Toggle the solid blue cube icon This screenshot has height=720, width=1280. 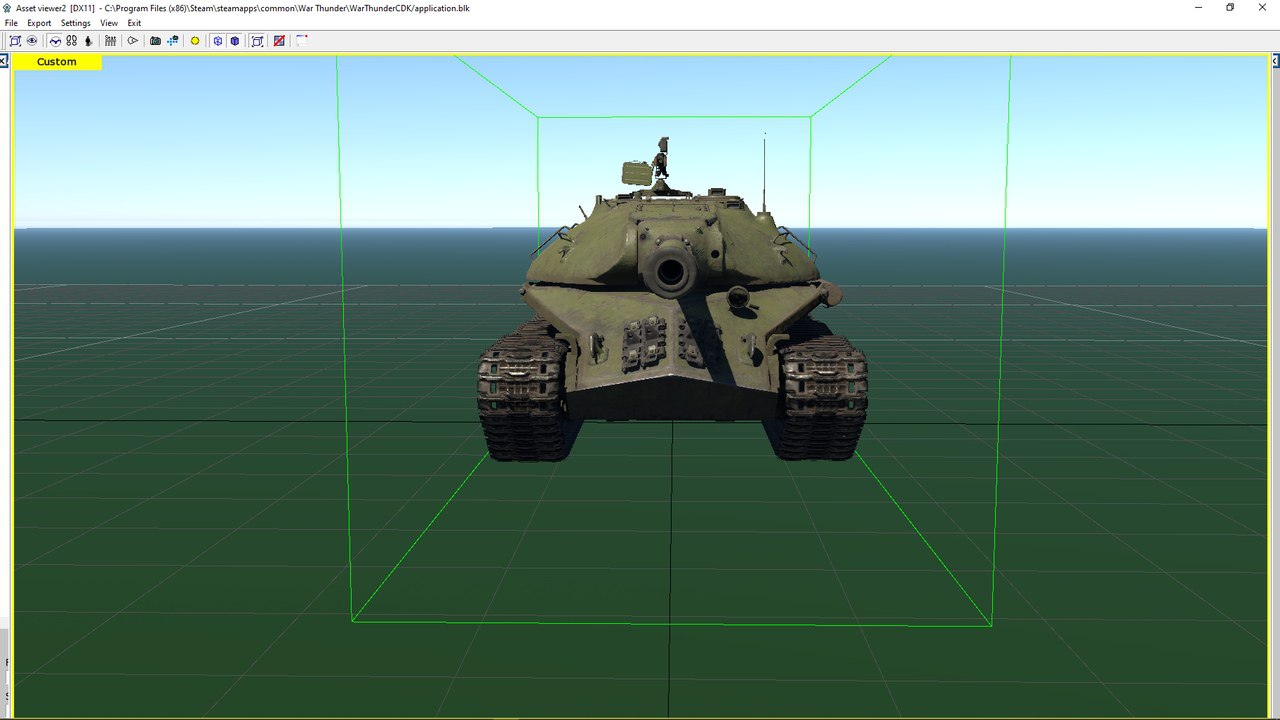(235, 41)
